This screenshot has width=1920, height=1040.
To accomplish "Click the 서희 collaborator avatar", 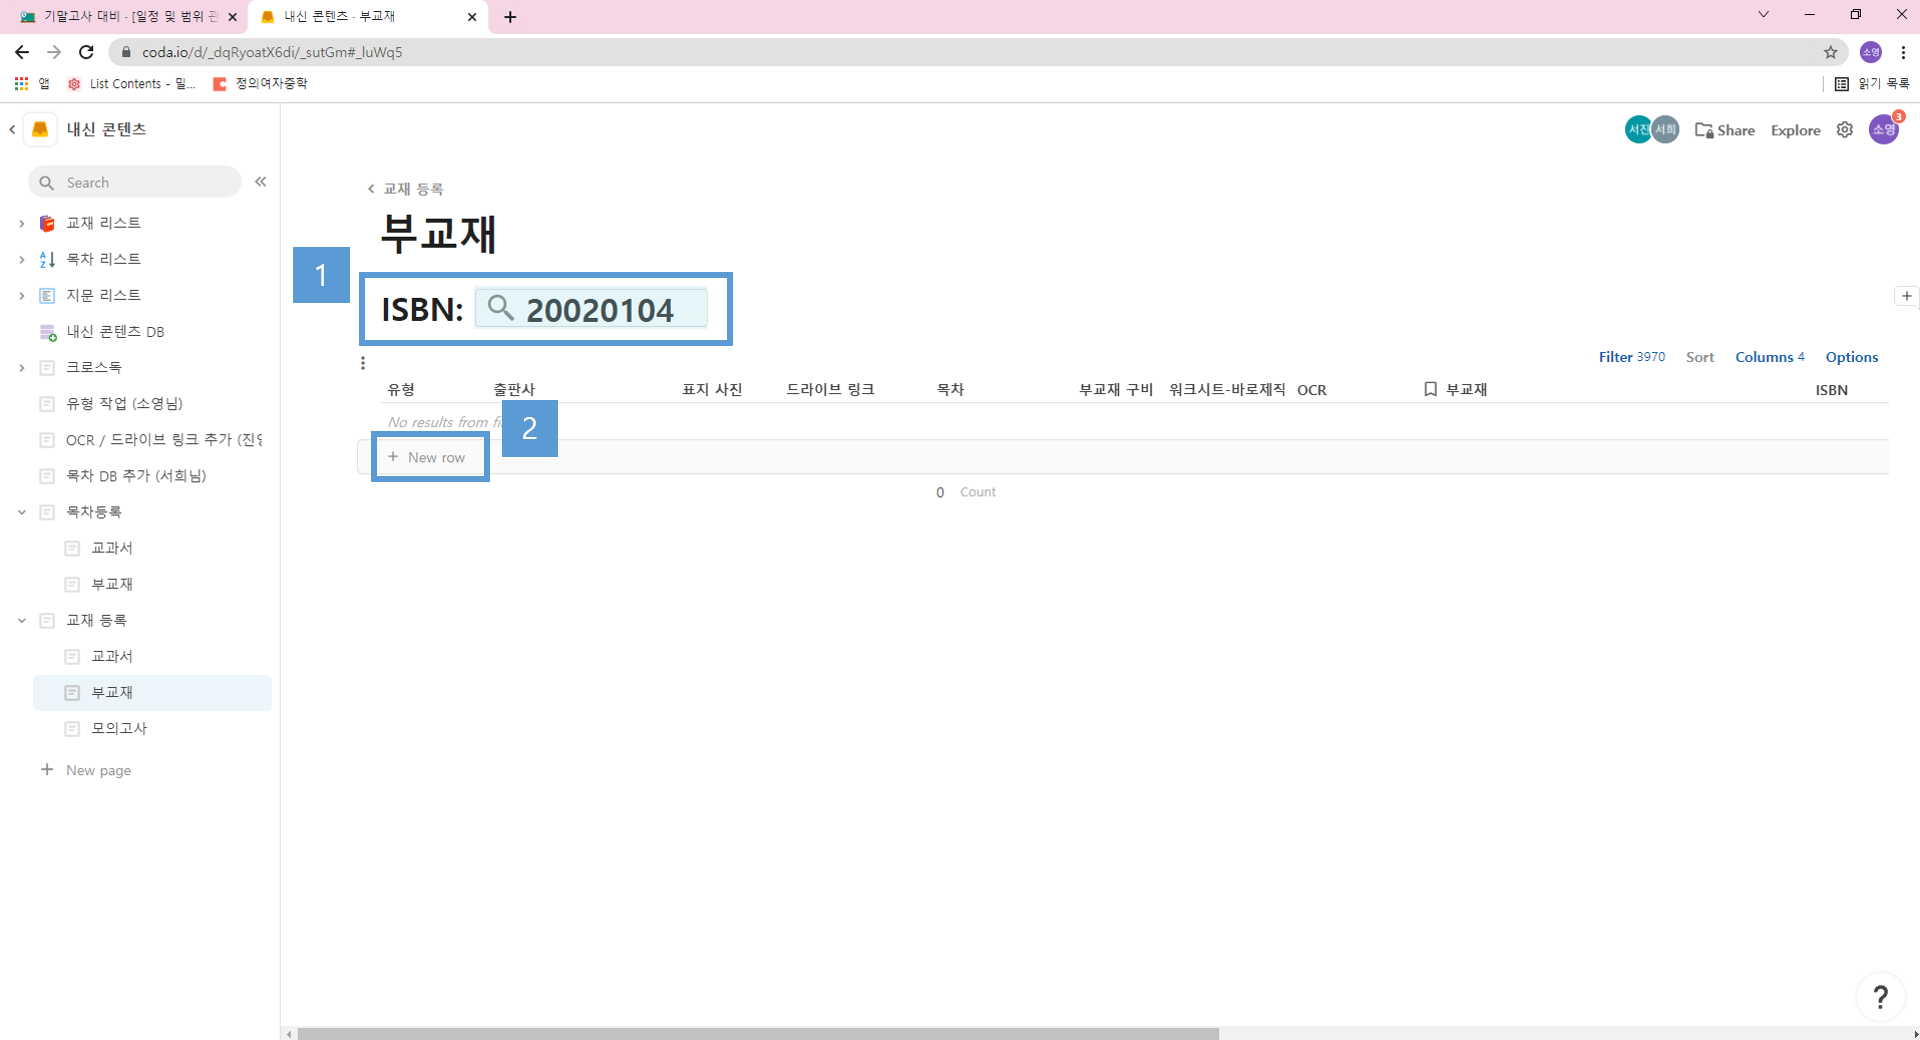I will pos(1665,130).
